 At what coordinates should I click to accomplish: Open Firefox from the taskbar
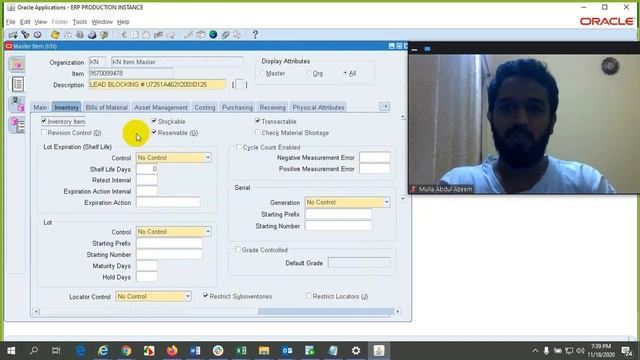172,351
